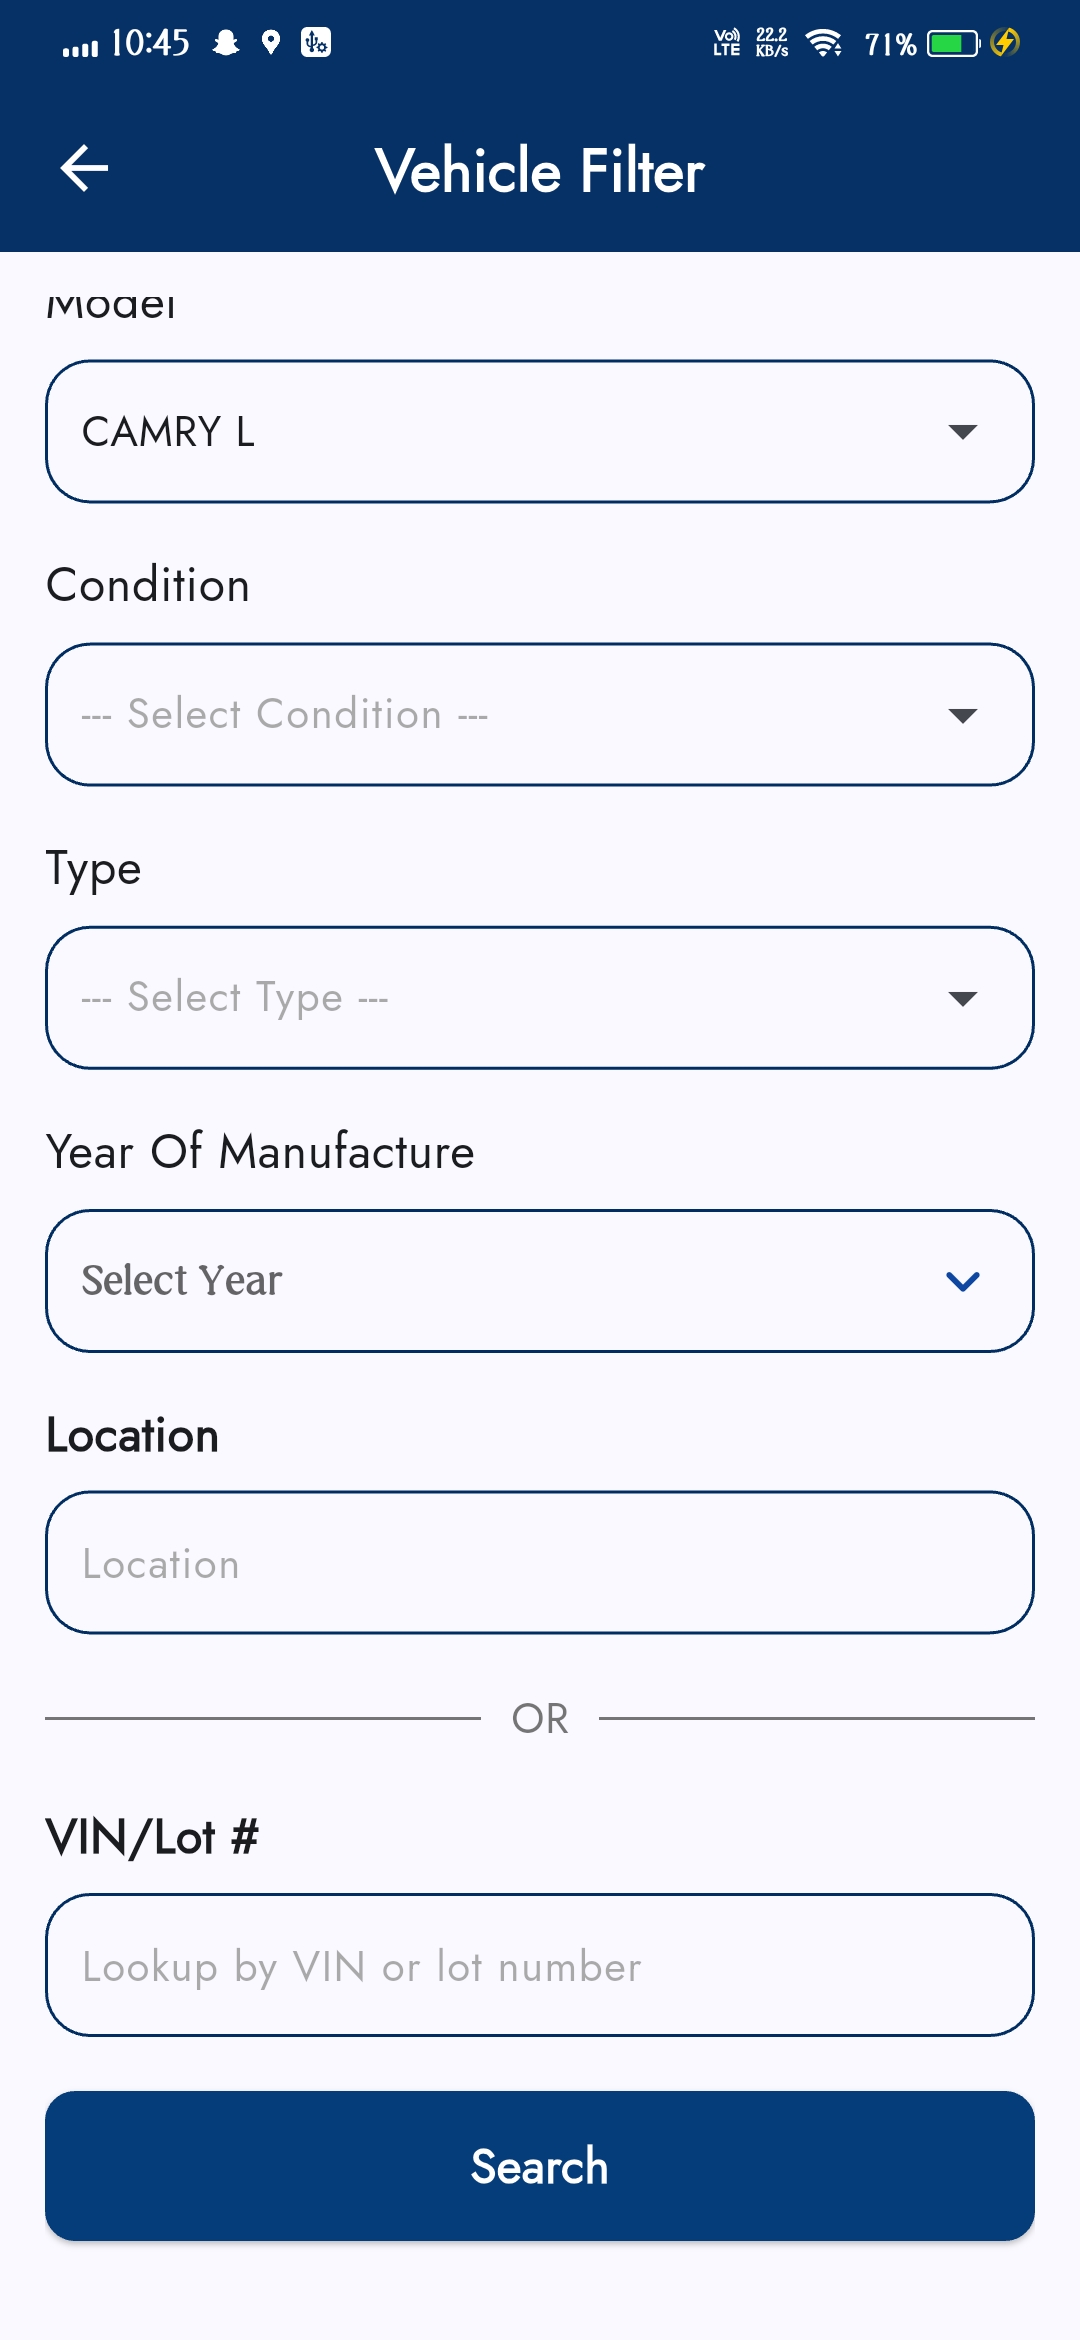Tap the blue chevron in Year field
The height and width of the screenshot is (2340, 1080).
coord(962,1281)
